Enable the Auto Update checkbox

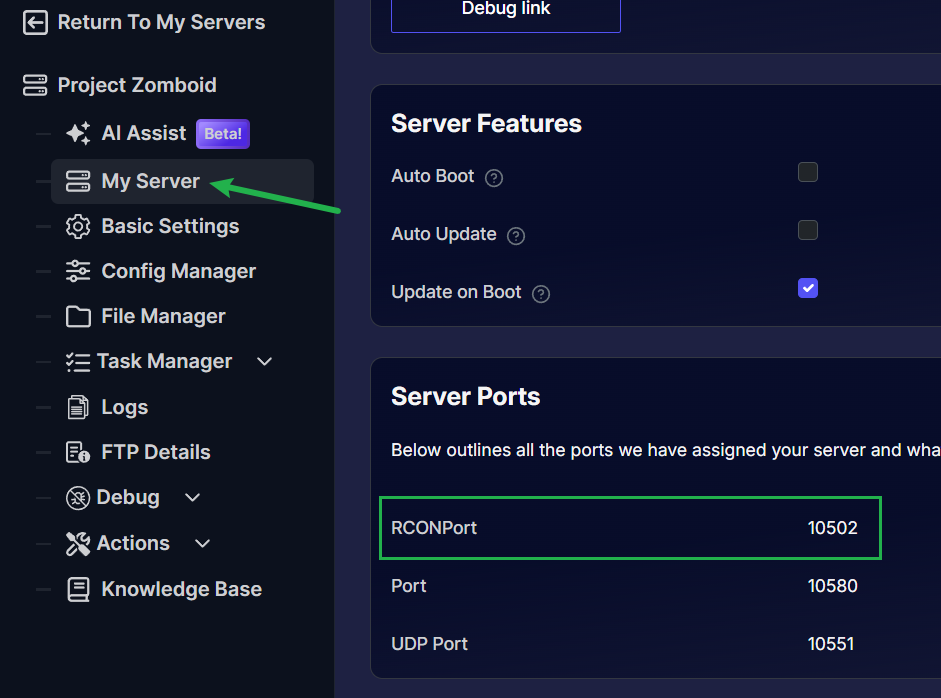[x=808, y=230]
